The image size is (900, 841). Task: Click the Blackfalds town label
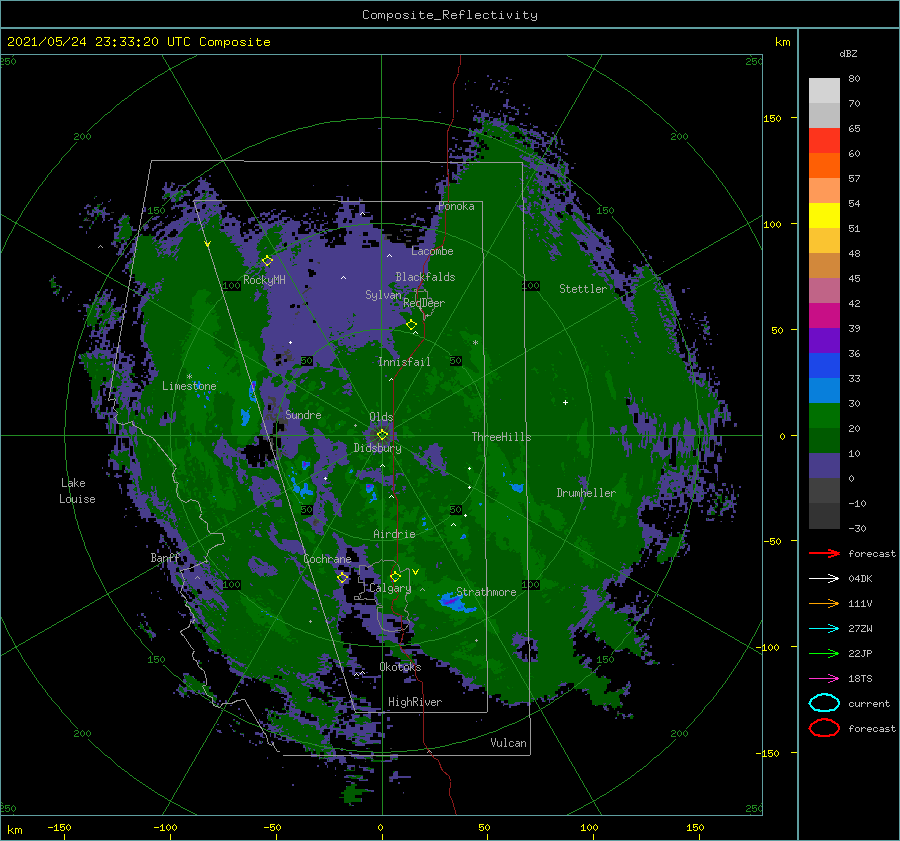(425, 277)
